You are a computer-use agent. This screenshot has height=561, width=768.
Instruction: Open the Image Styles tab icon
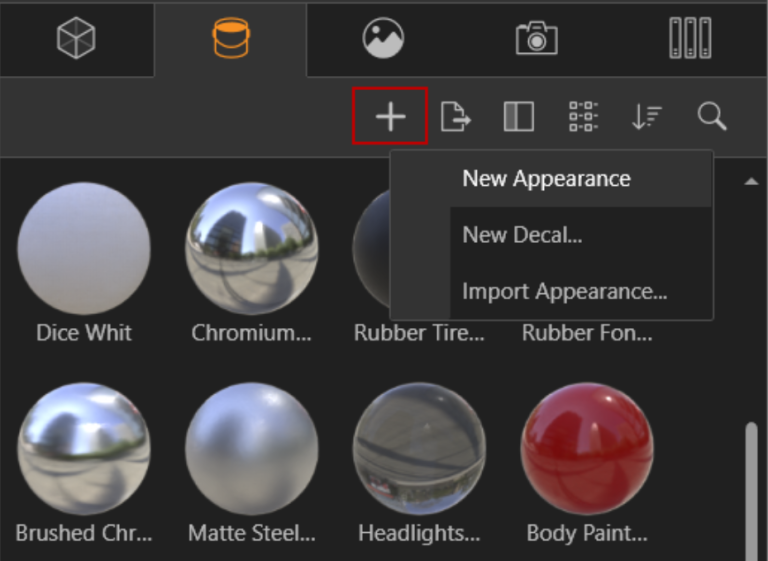pos(689,39)
